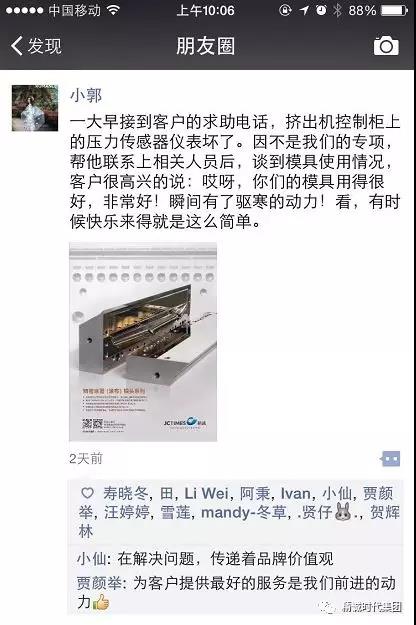The width and height of the screenshot is (416, 625).
Task: Open mandy-冬草 profile from likes
Action: [243, 513]
